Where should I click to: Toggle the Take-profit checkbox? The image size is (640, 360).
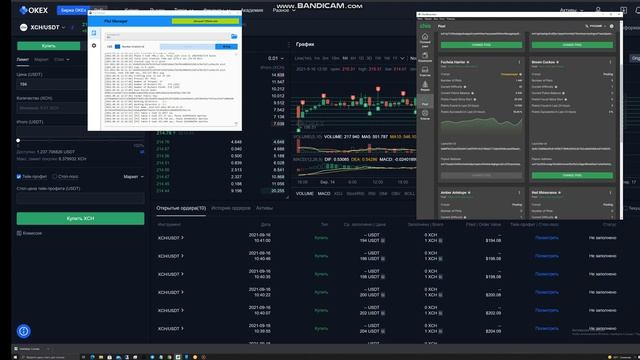(19, 177)
